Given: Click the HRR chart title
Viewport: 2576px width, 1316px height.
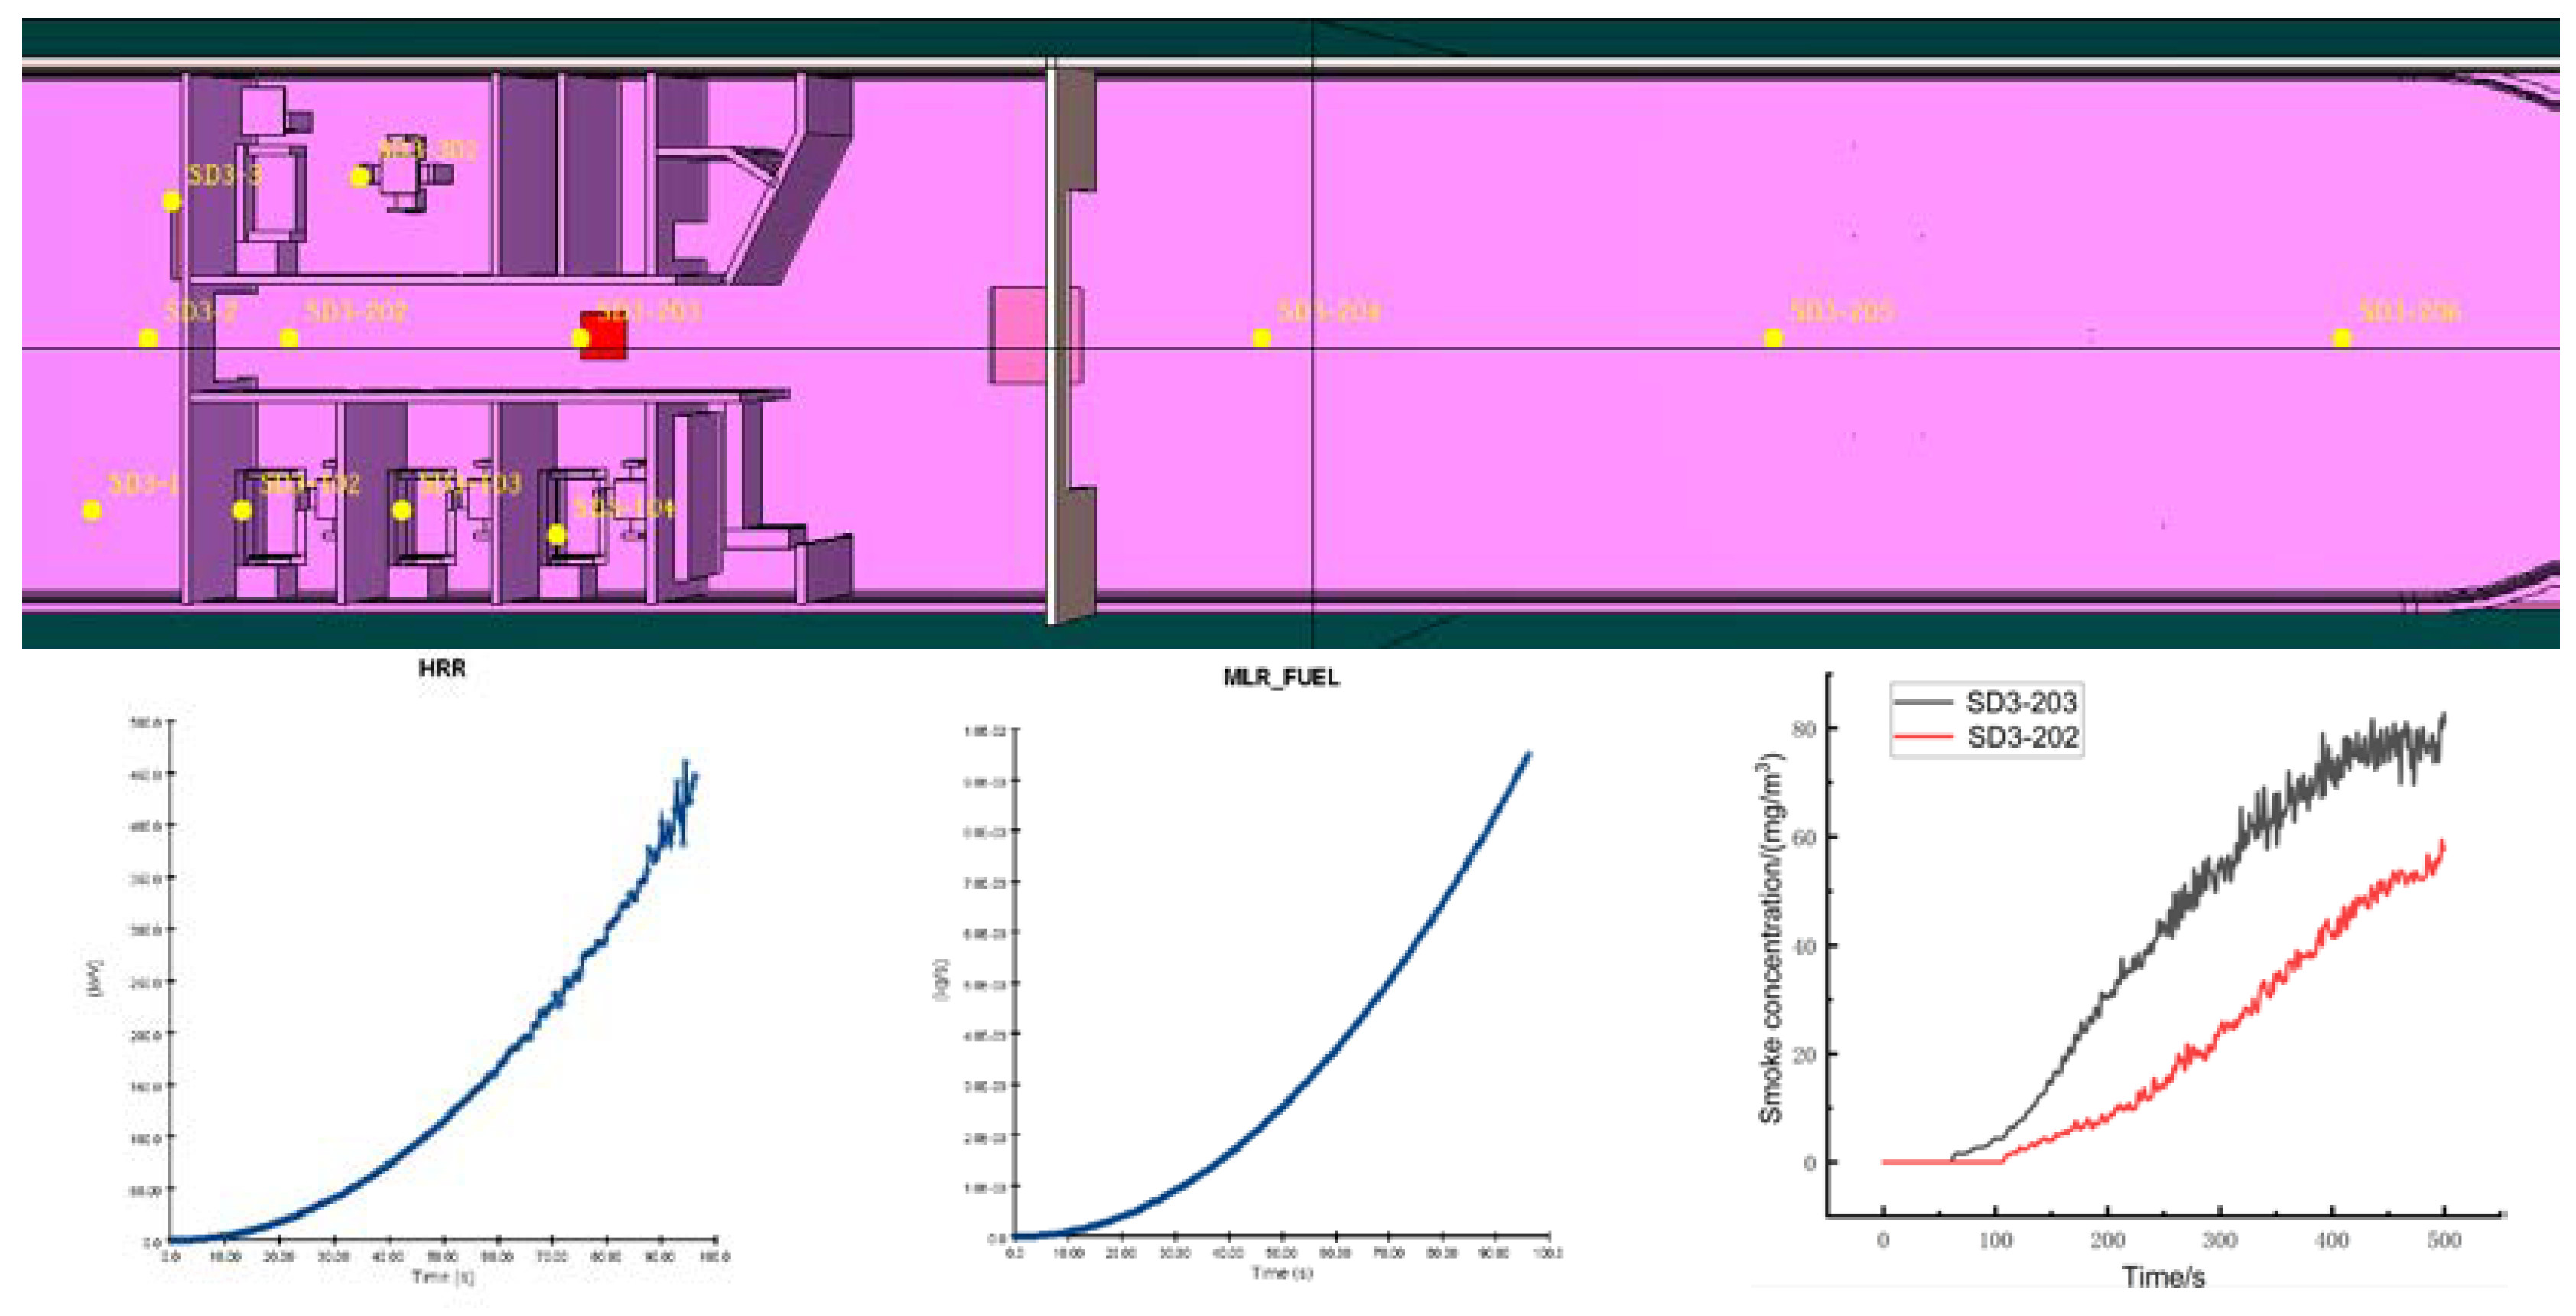Looking at the screenshot, I should click(442, 668).
